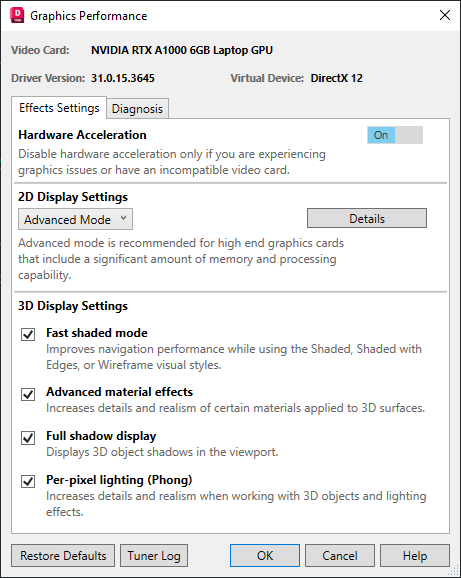Switch to the Diagnosis tab
Image resolution: width=461 pixels, height=578 pixels.
[x=137, y=109]
